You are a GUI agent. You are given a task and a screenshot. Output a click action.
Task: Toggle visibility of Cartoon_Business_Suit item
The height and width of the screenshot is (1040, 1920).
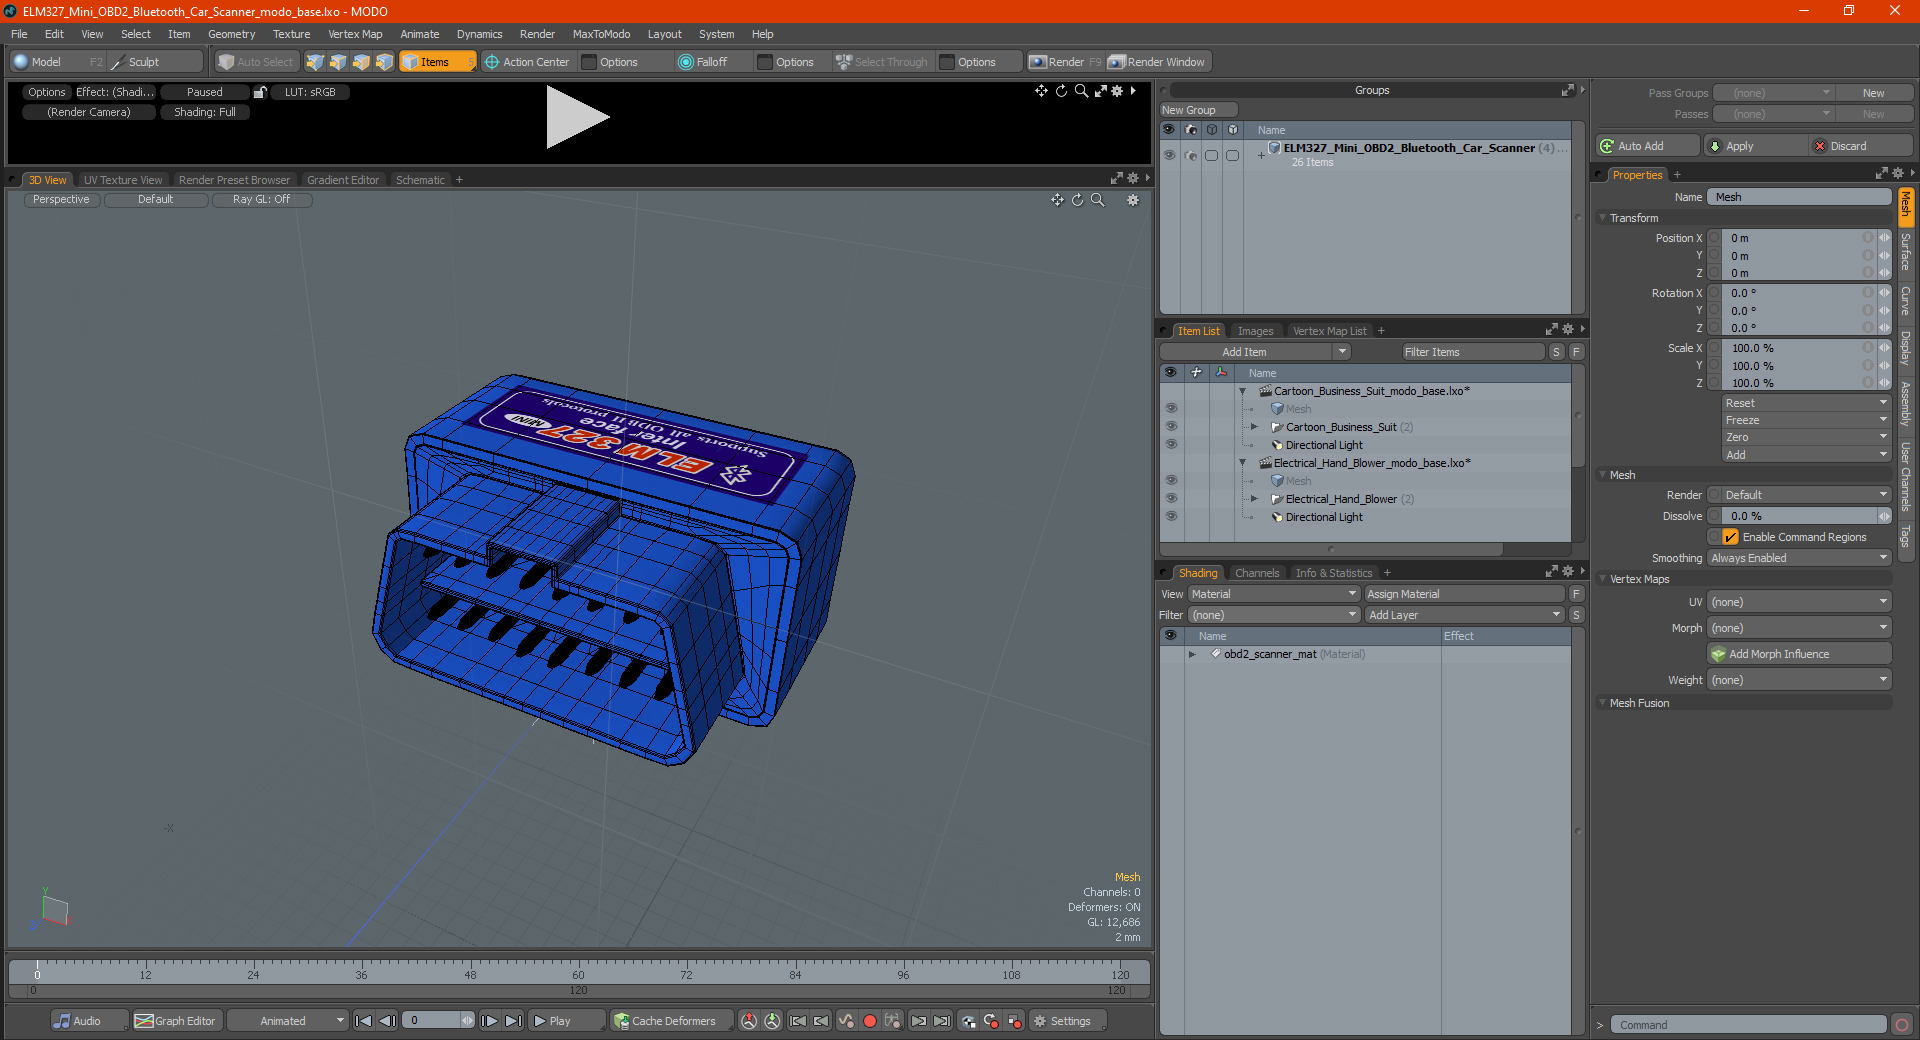pos(1171,427)
